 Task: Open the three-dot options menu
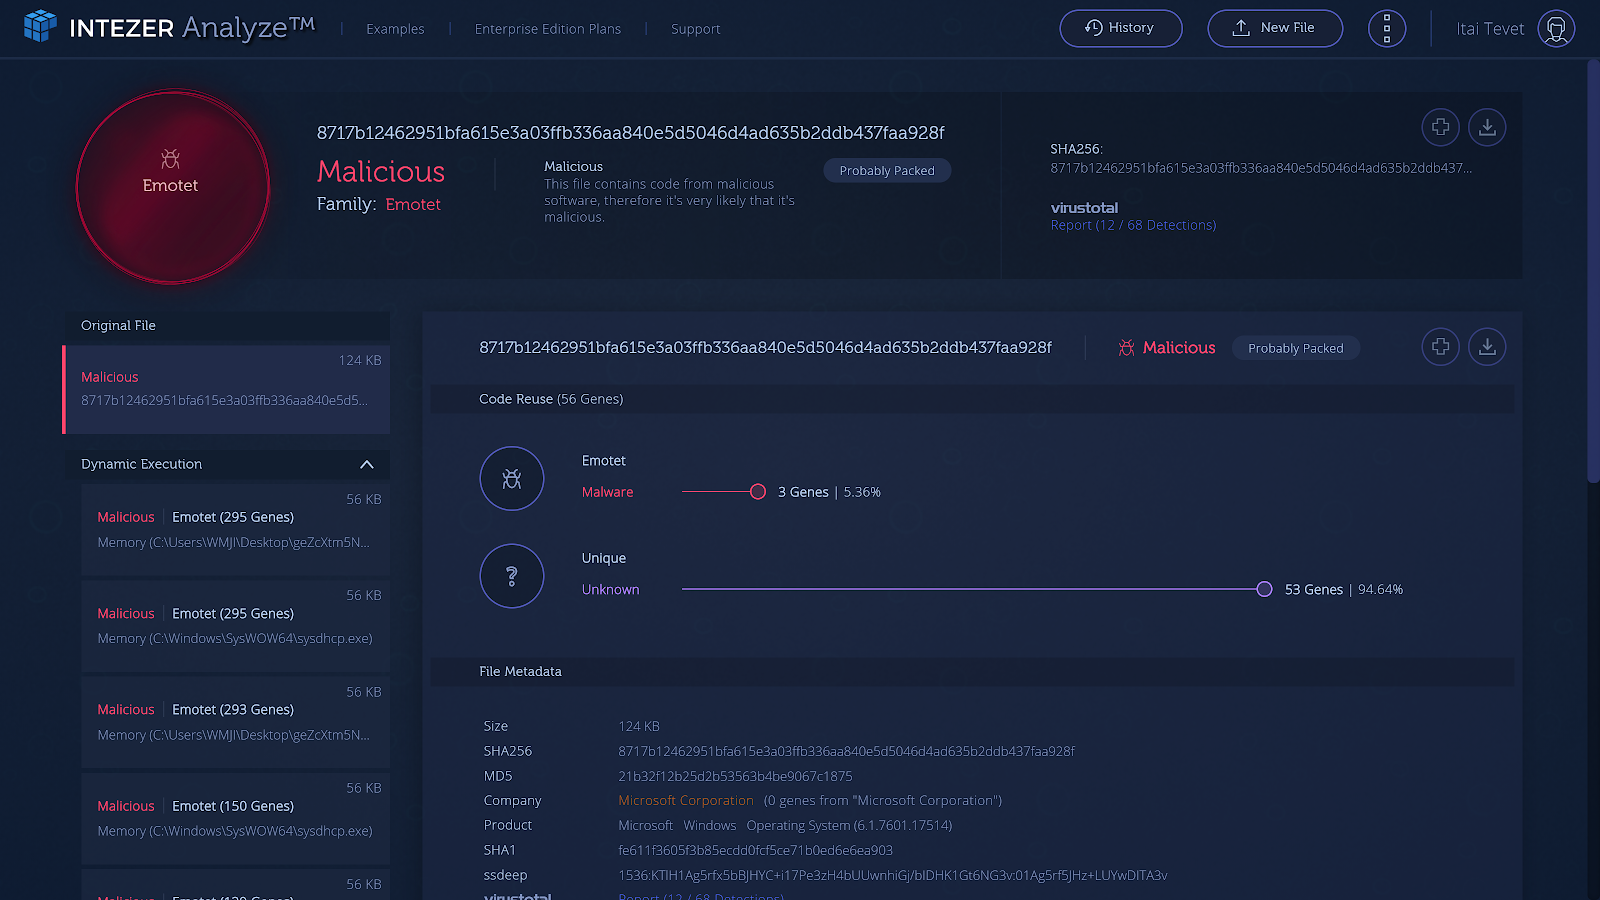(x=1387, y=28)
